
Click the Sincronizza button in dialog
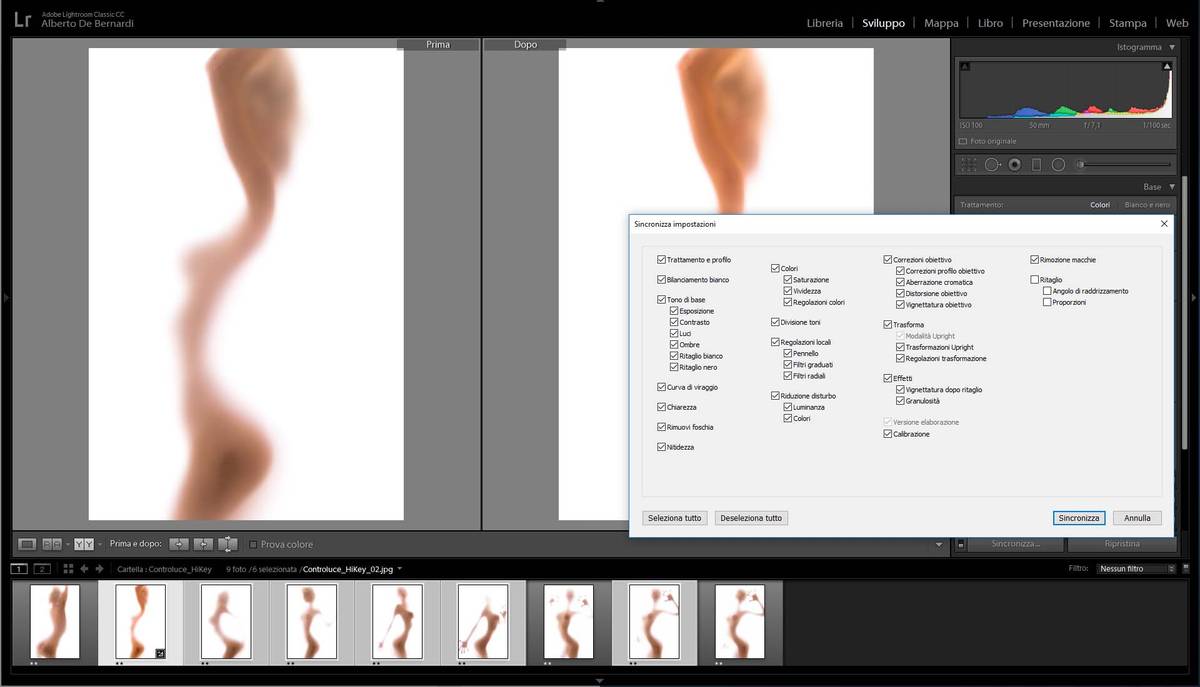tap(1079, 518)
